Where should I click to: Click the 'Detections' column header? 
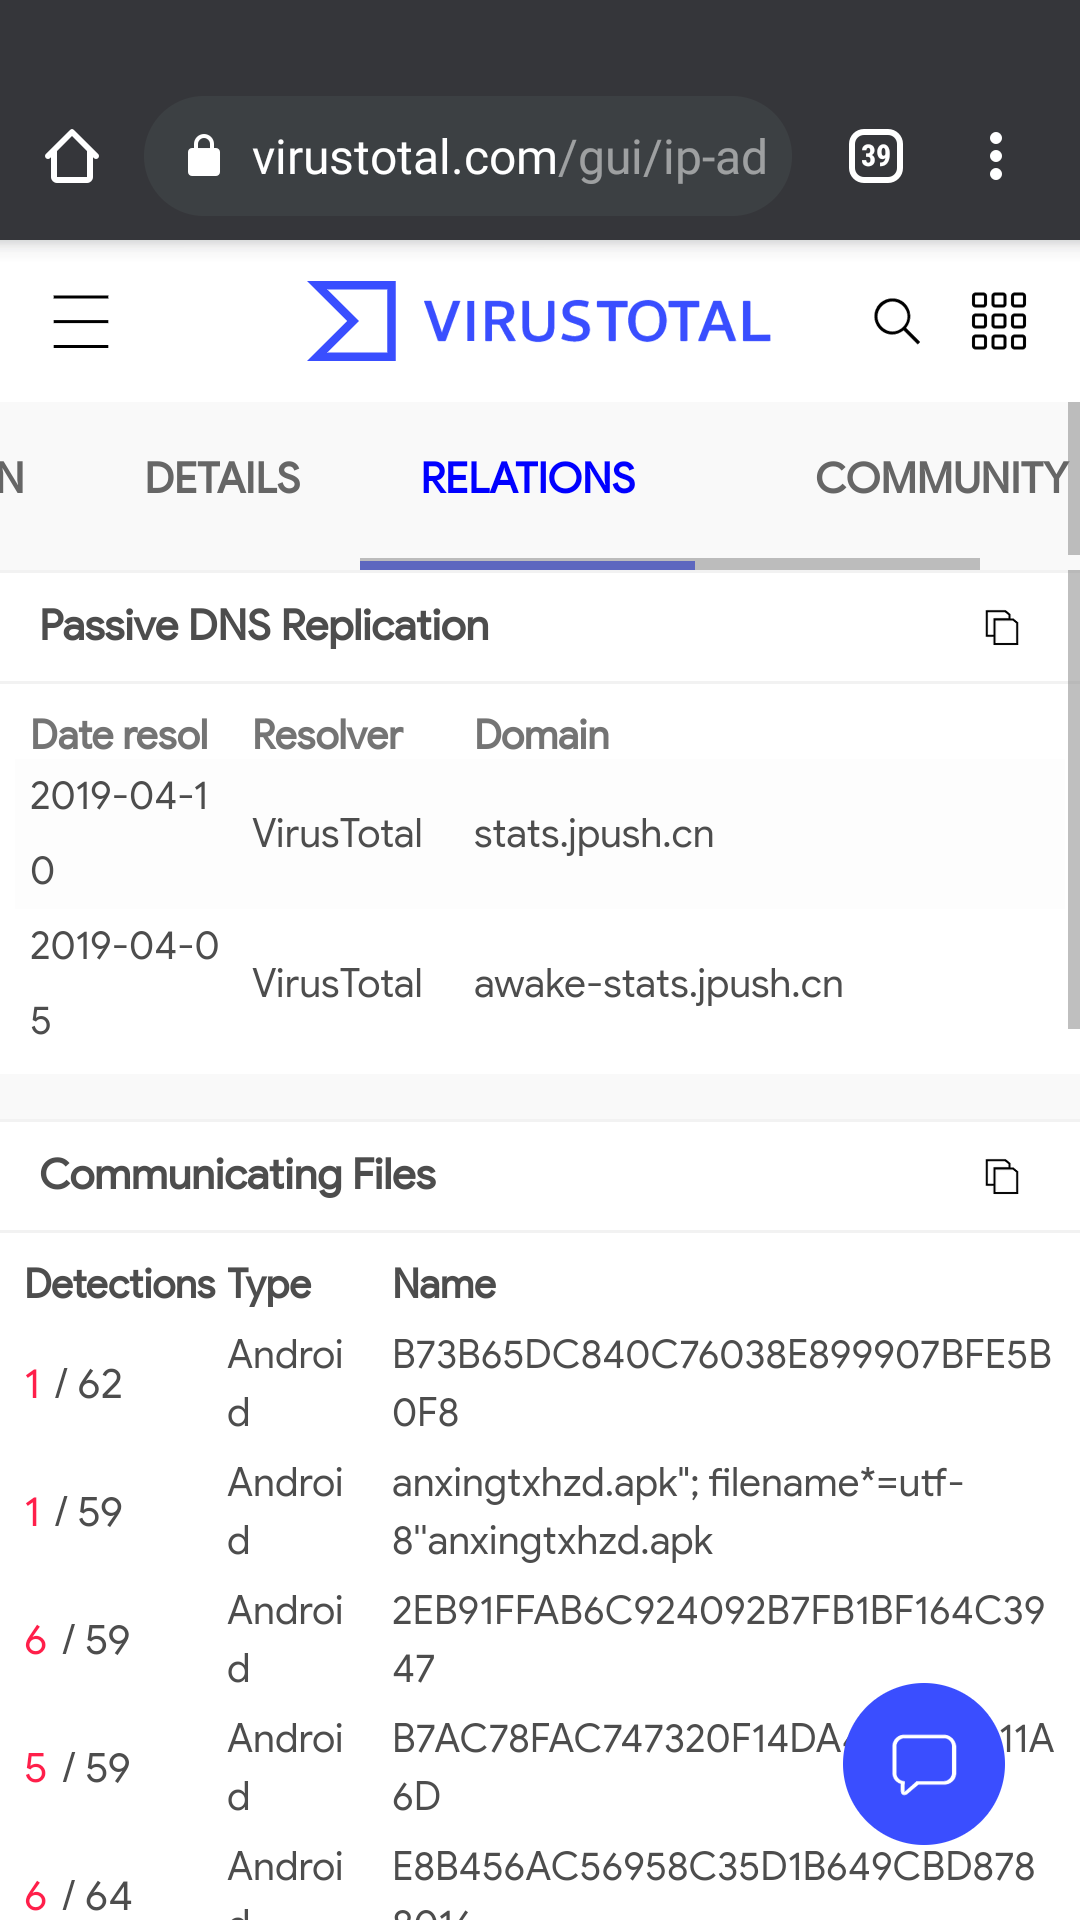pos(120,1284)
